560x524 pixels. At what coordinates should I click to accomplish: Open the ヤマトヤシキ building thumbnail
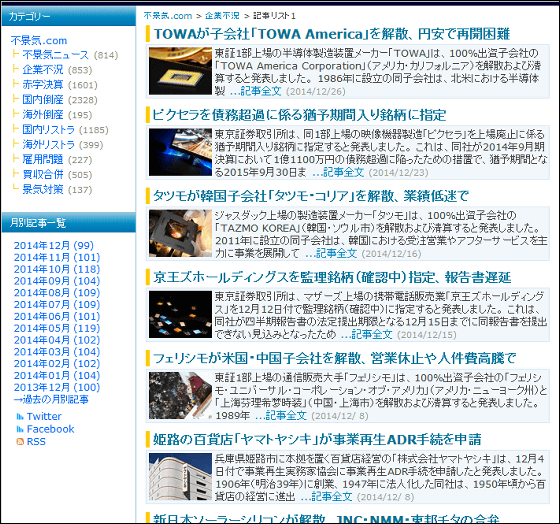(180, 476)
